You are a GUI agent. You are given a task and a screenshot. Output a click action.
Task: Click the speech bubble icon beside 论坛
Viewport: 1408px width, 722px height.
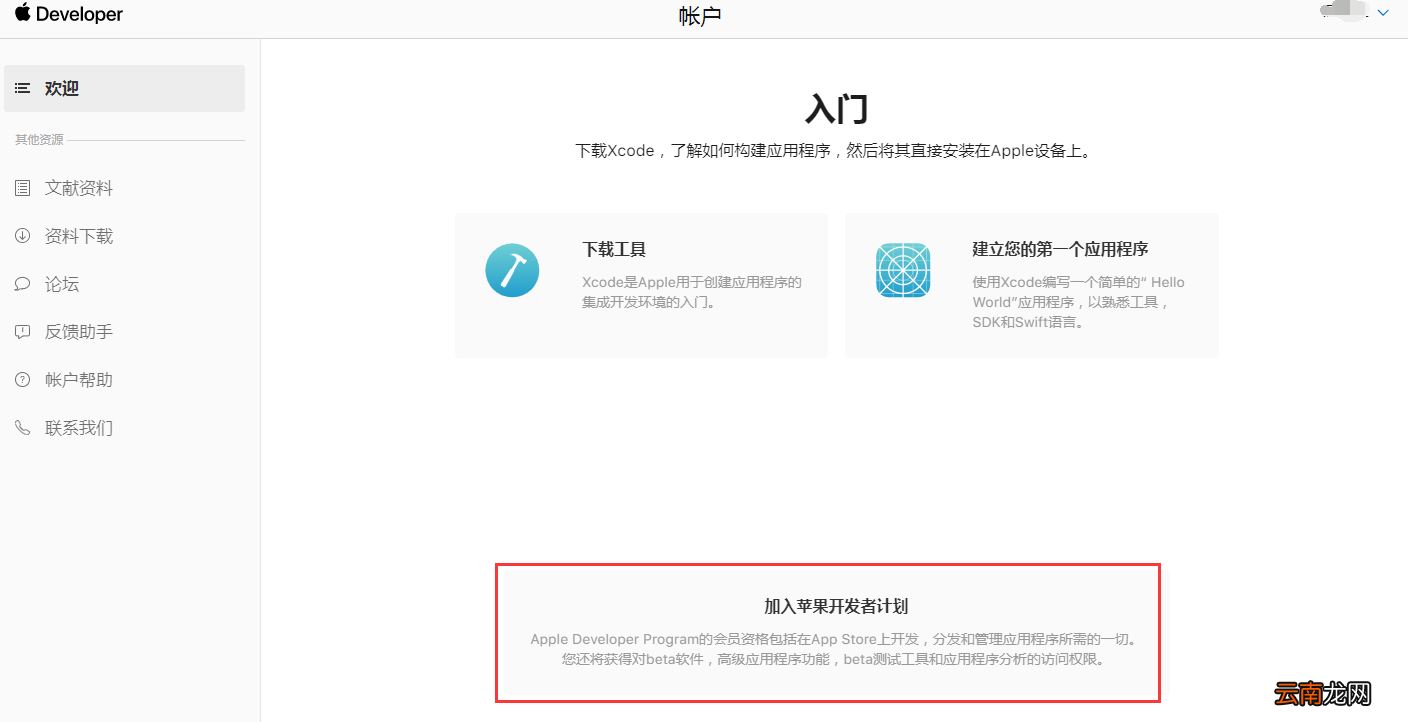(x=22, y=284)
